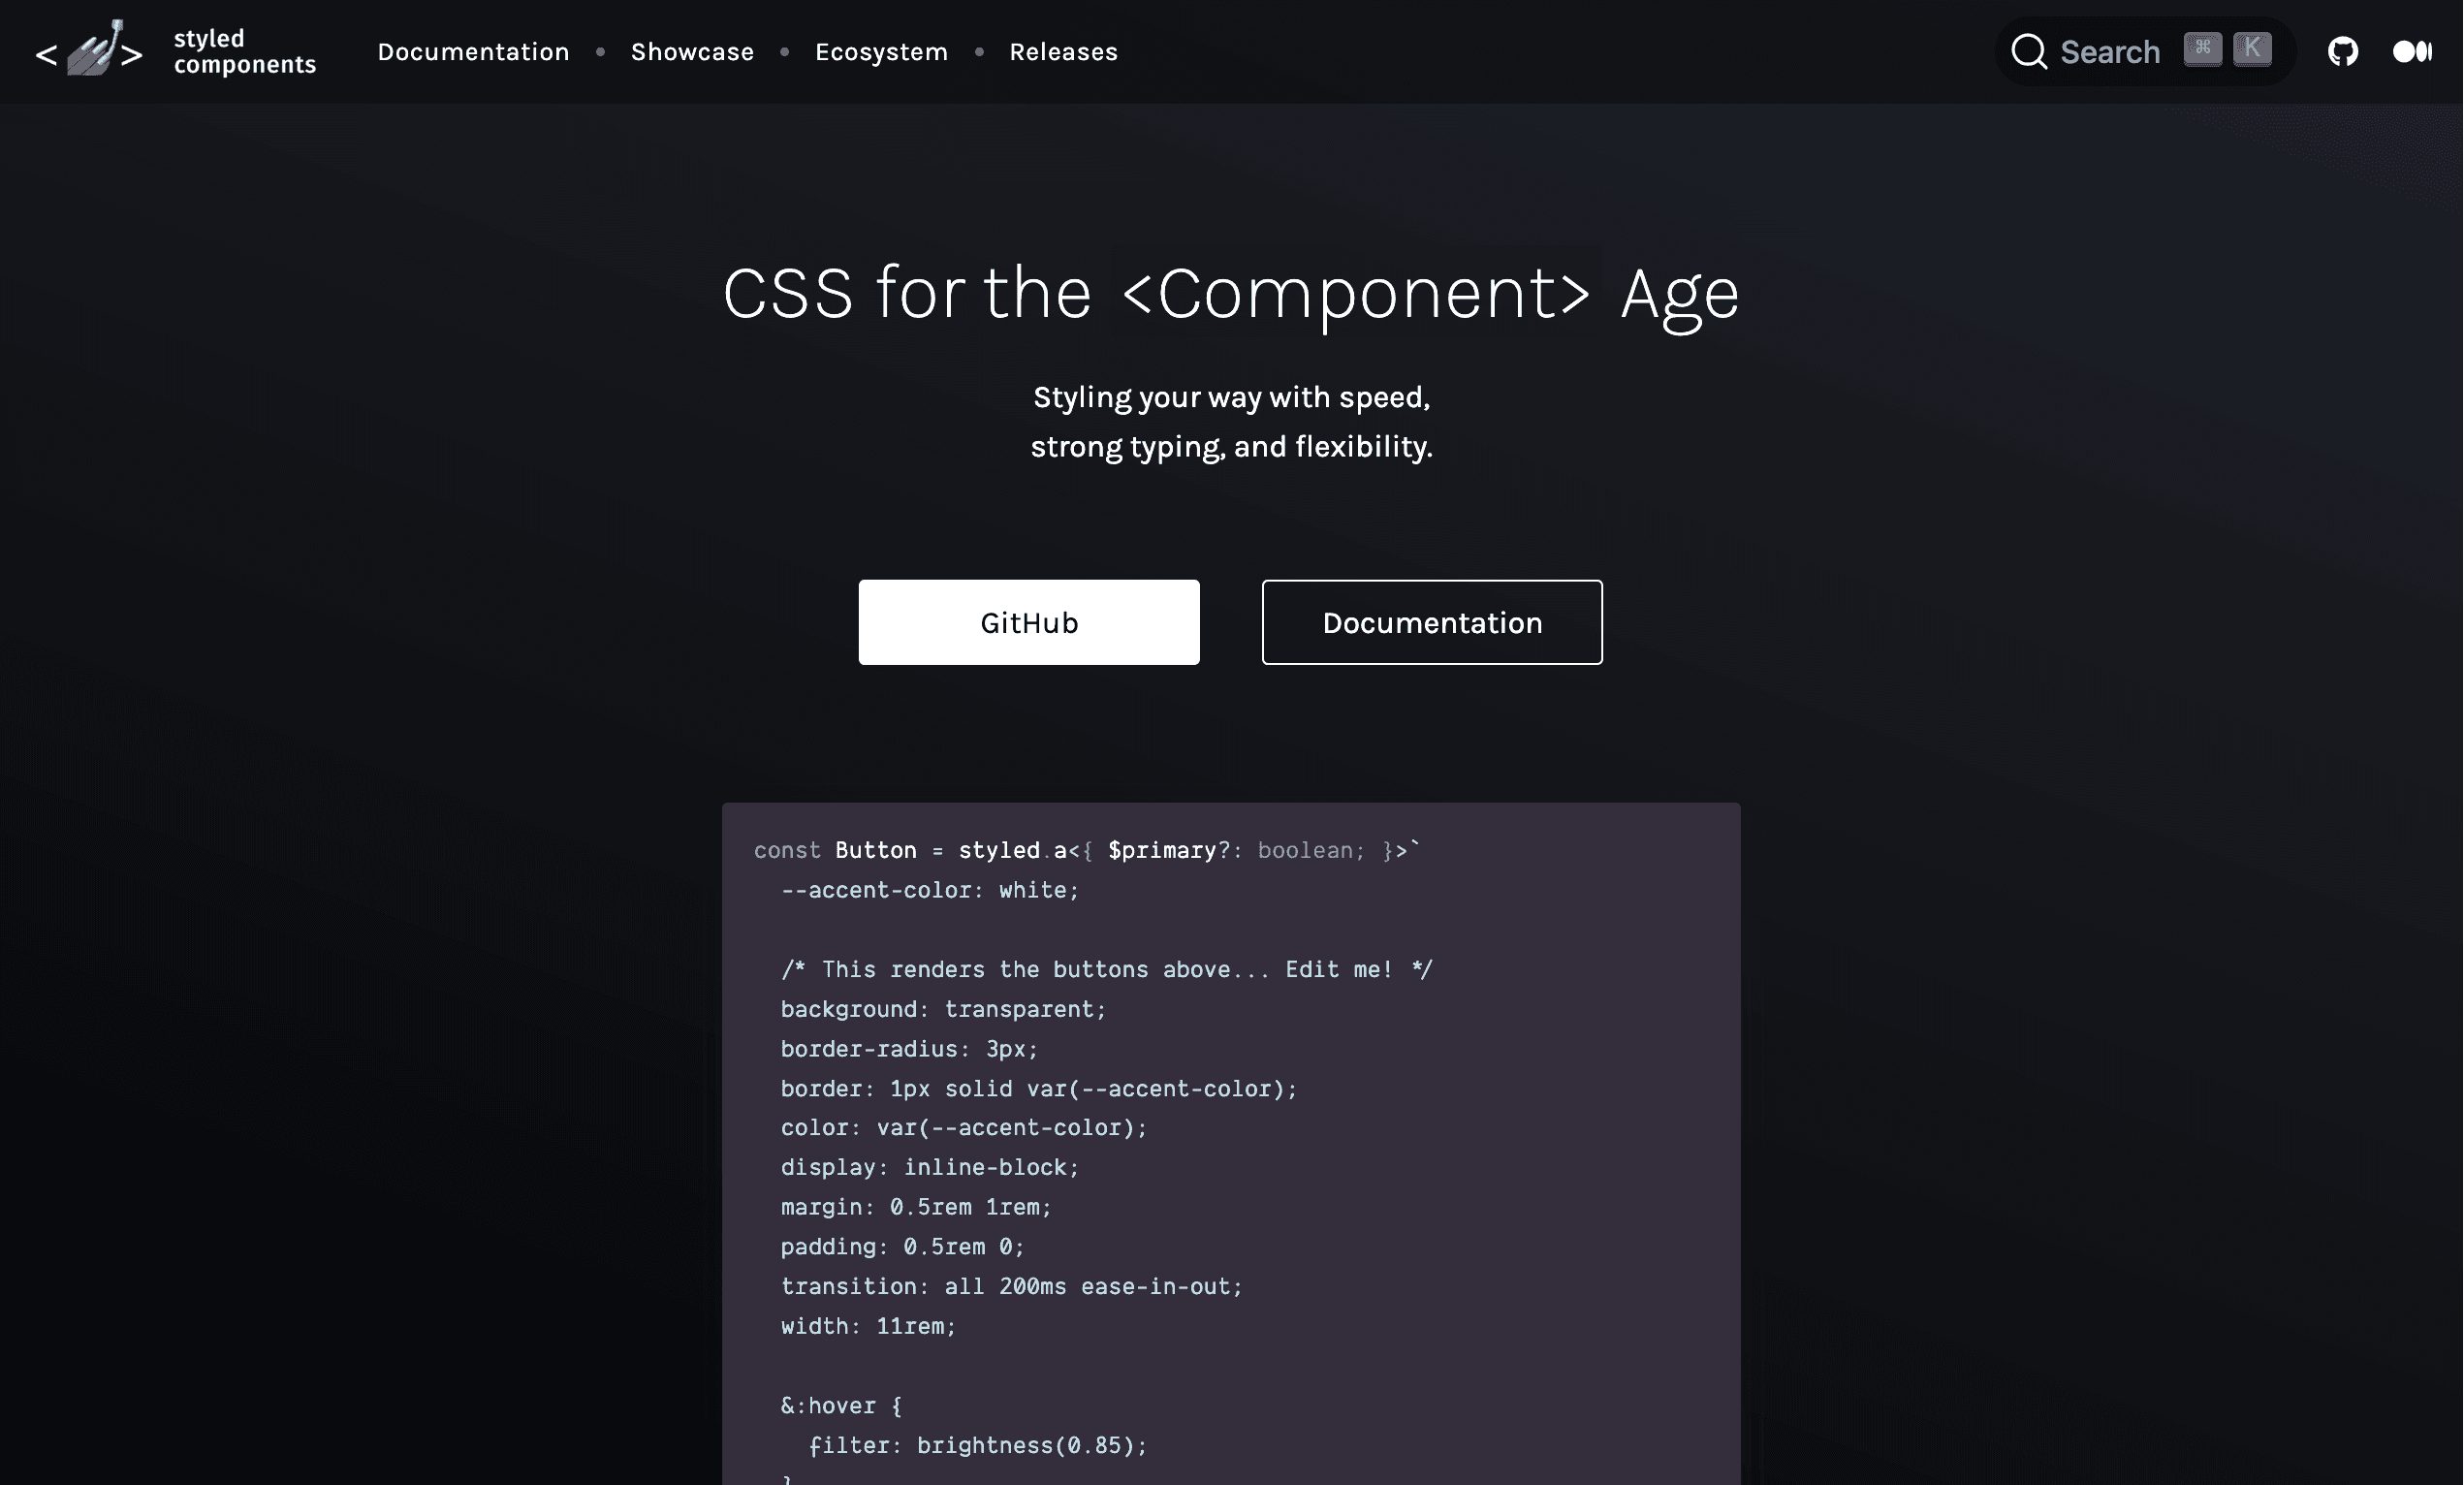
Task: Open the GitHub icon in the header
Action: (2343, 51)
